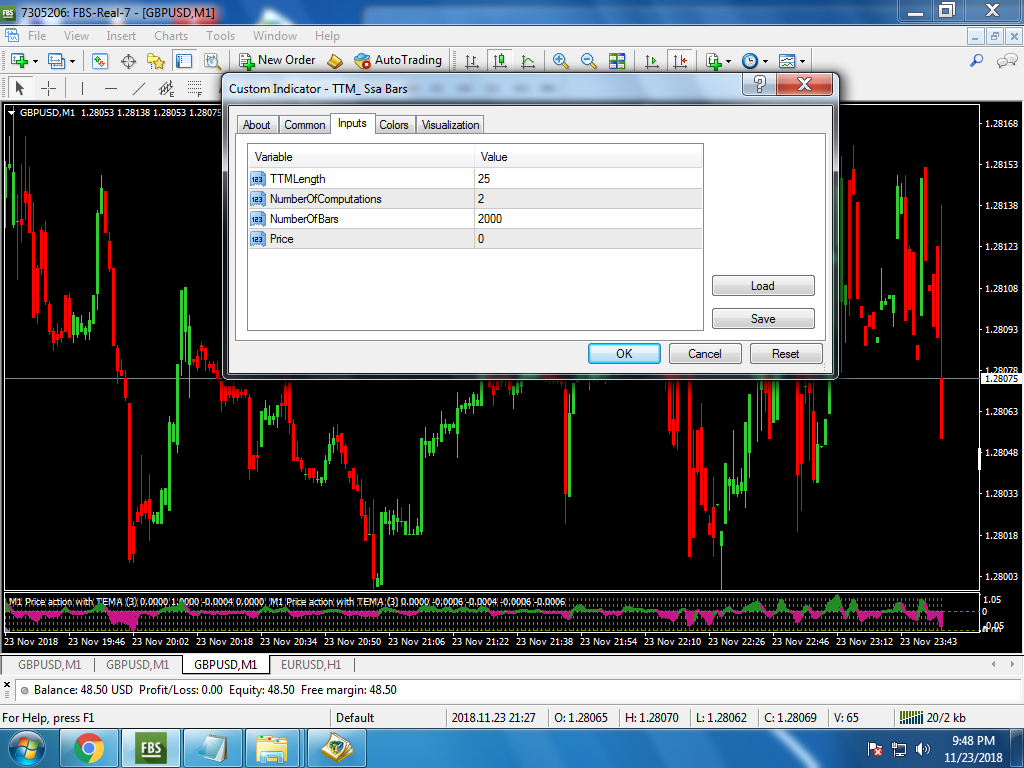
Task: Select the Price variable row
Action: pos(475,239)
